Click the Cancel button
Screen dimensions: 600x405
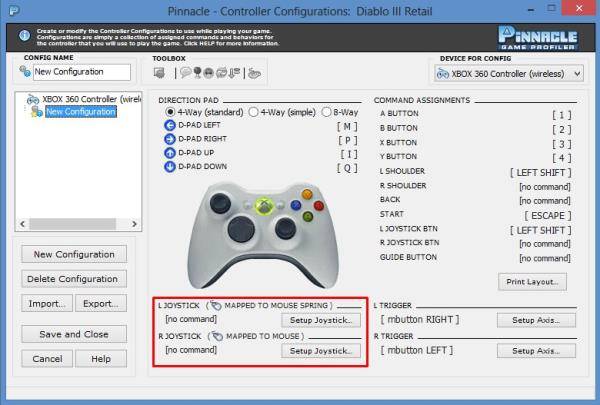coord(47,359)
